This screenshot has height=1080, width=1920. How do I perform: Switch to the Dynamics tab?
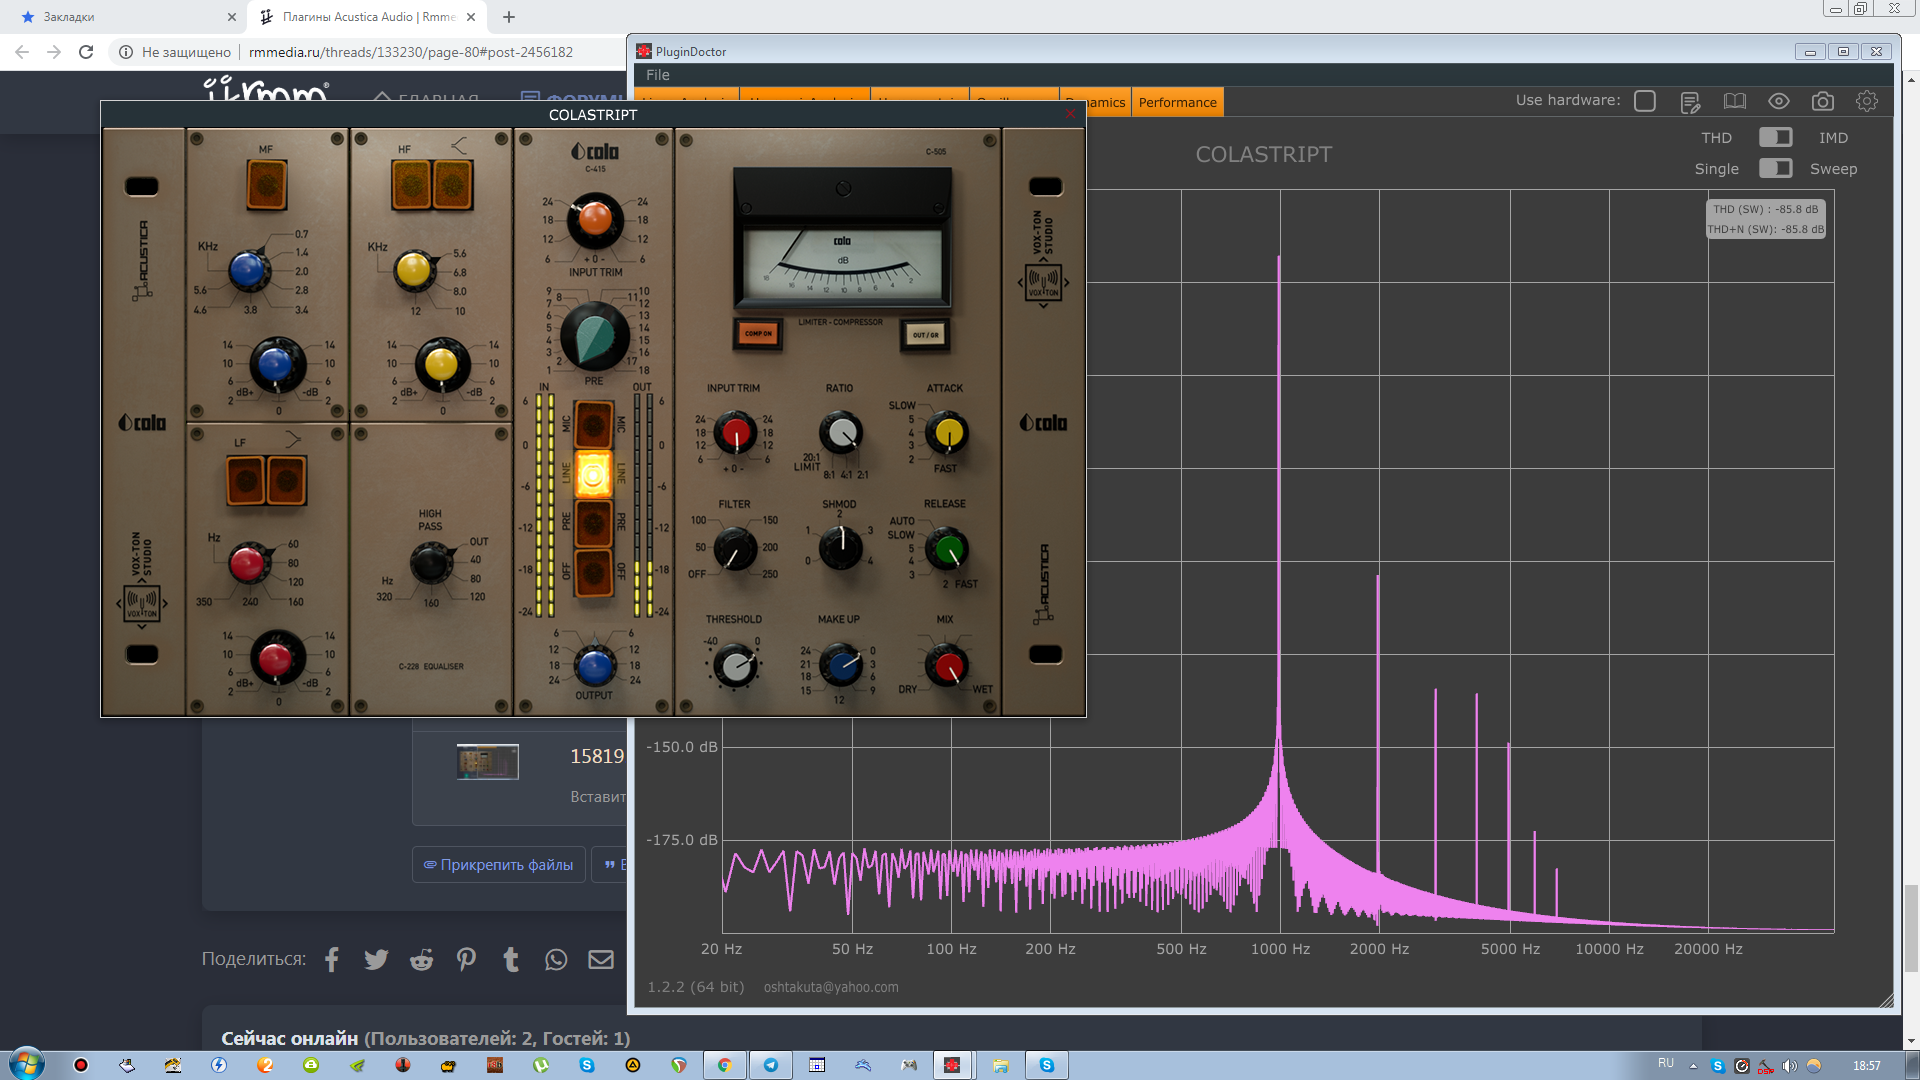click(x=1107, y=102)
